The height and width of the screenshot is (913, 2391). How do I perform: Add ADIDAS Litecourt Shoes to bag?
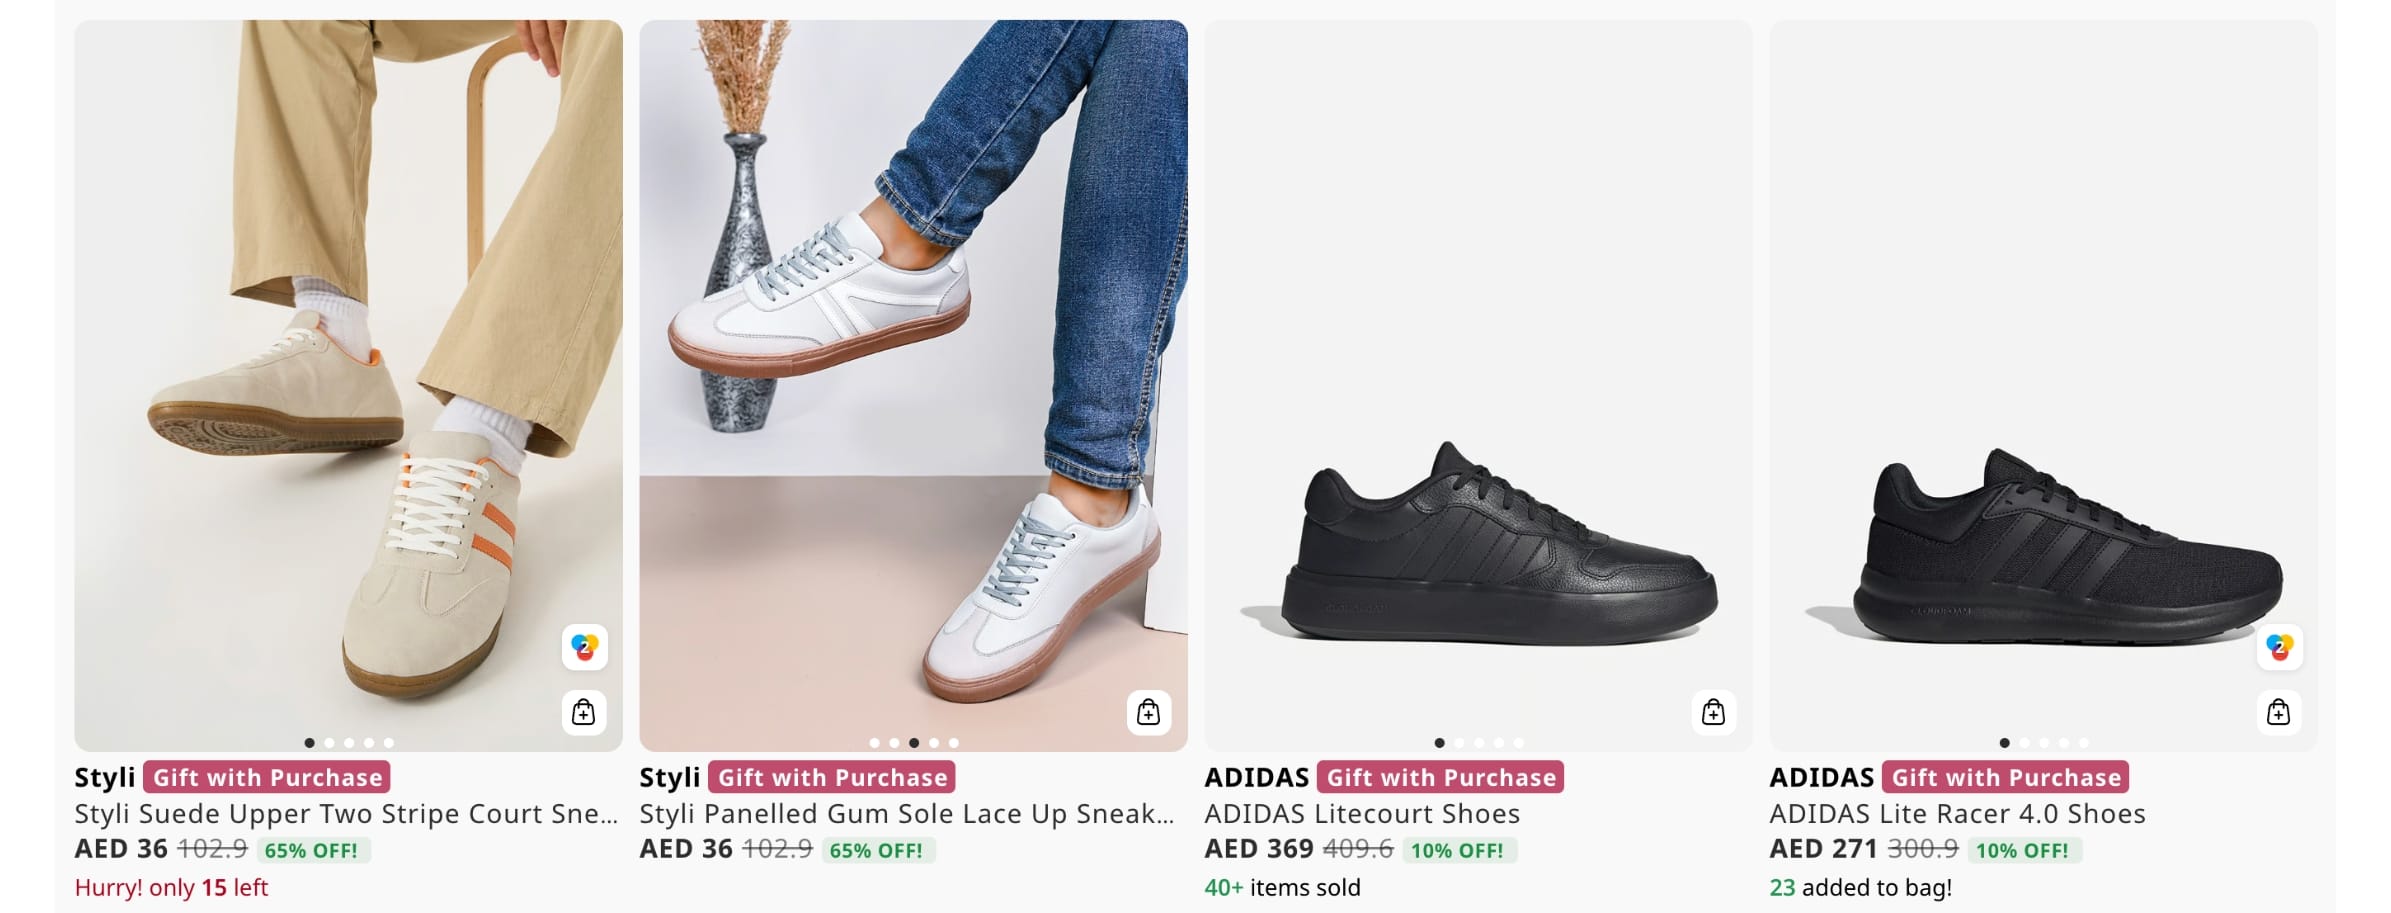tap(1713, 712)
